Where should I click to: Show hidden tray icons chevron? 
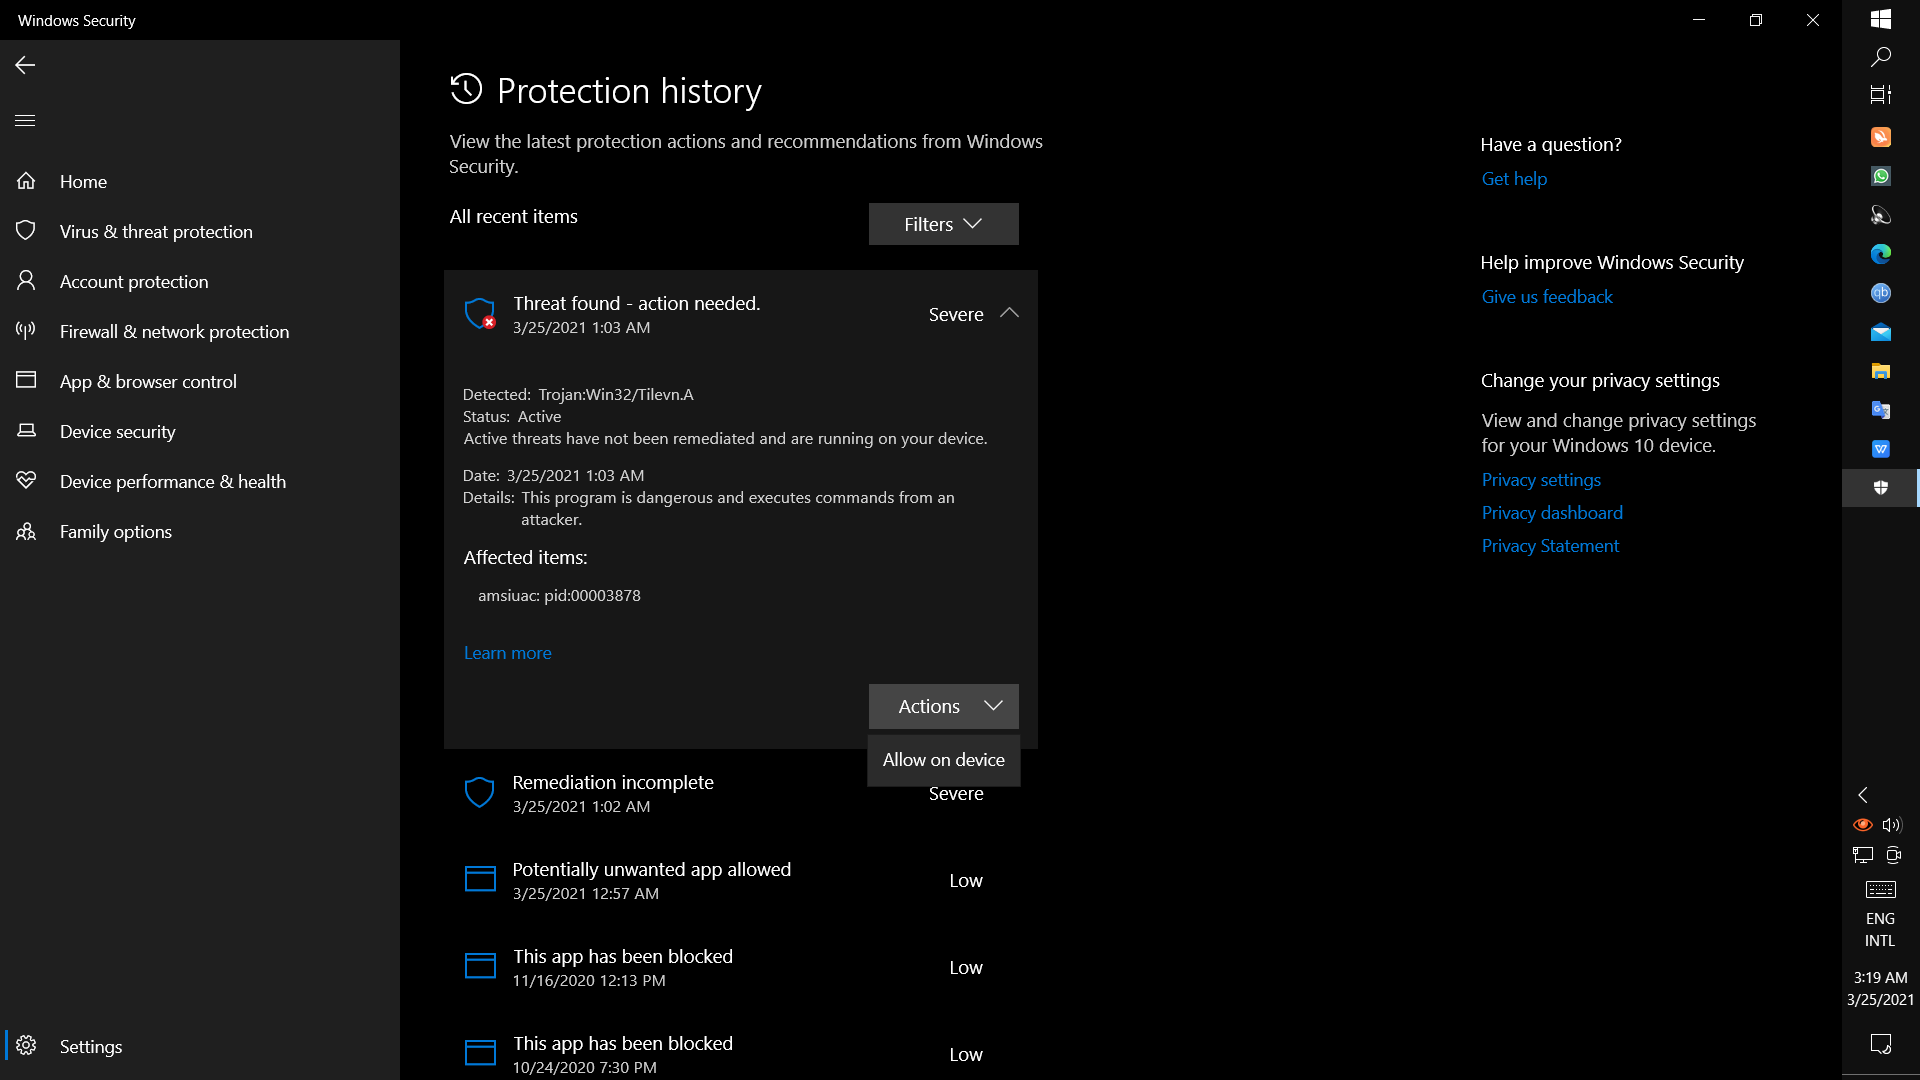click(1862, 795)
